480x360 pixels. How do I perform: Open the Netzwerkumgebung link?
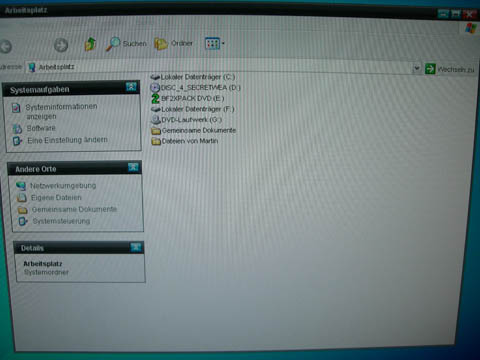click(63, 186)
